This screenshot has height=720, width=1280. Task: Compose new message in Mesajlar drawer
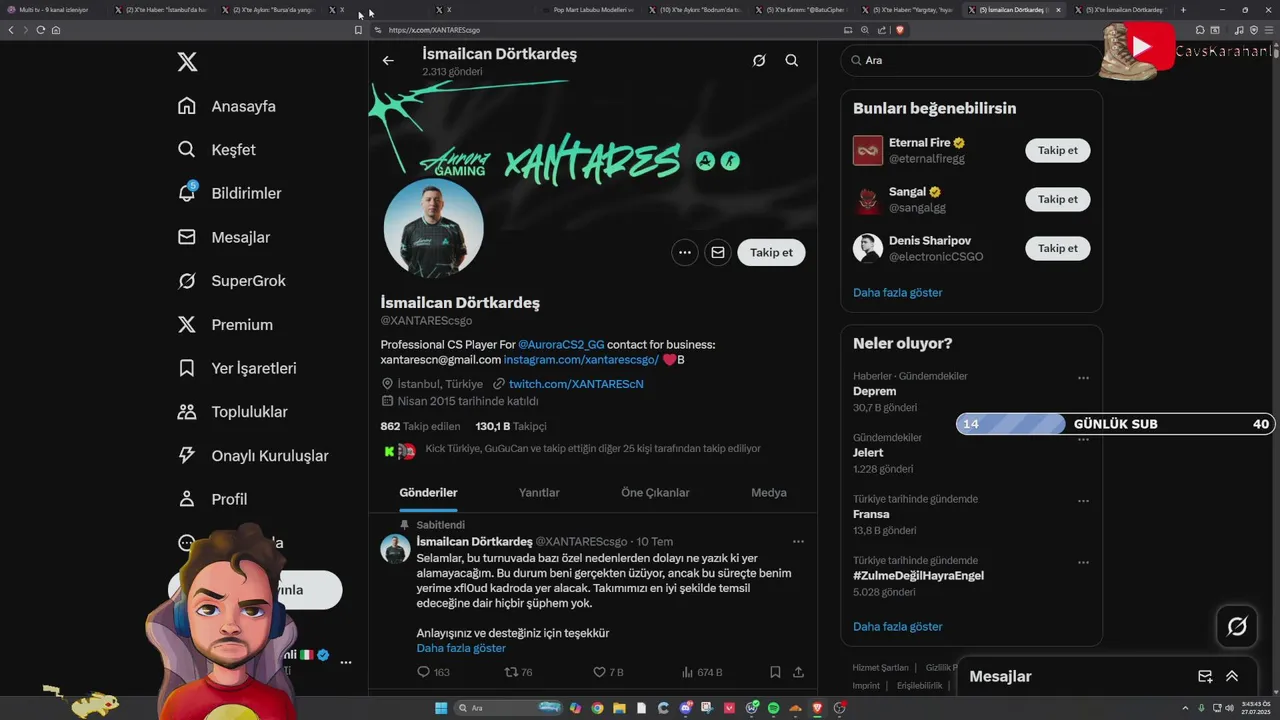(1205, 677)
